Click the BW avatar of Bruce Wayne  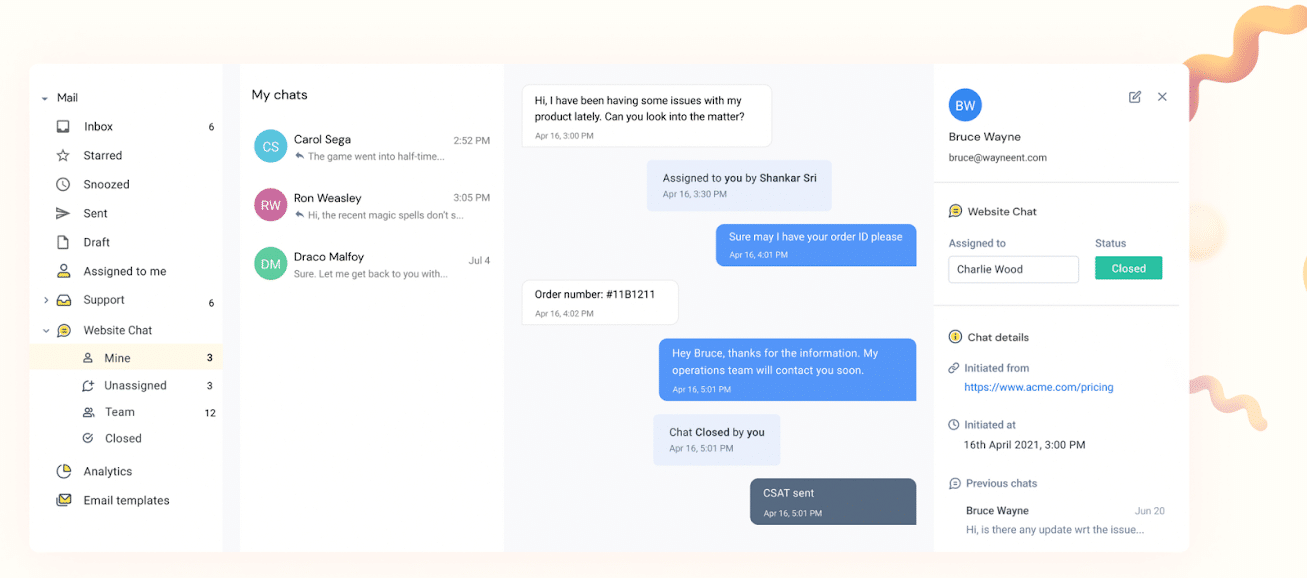click(965, 105)
